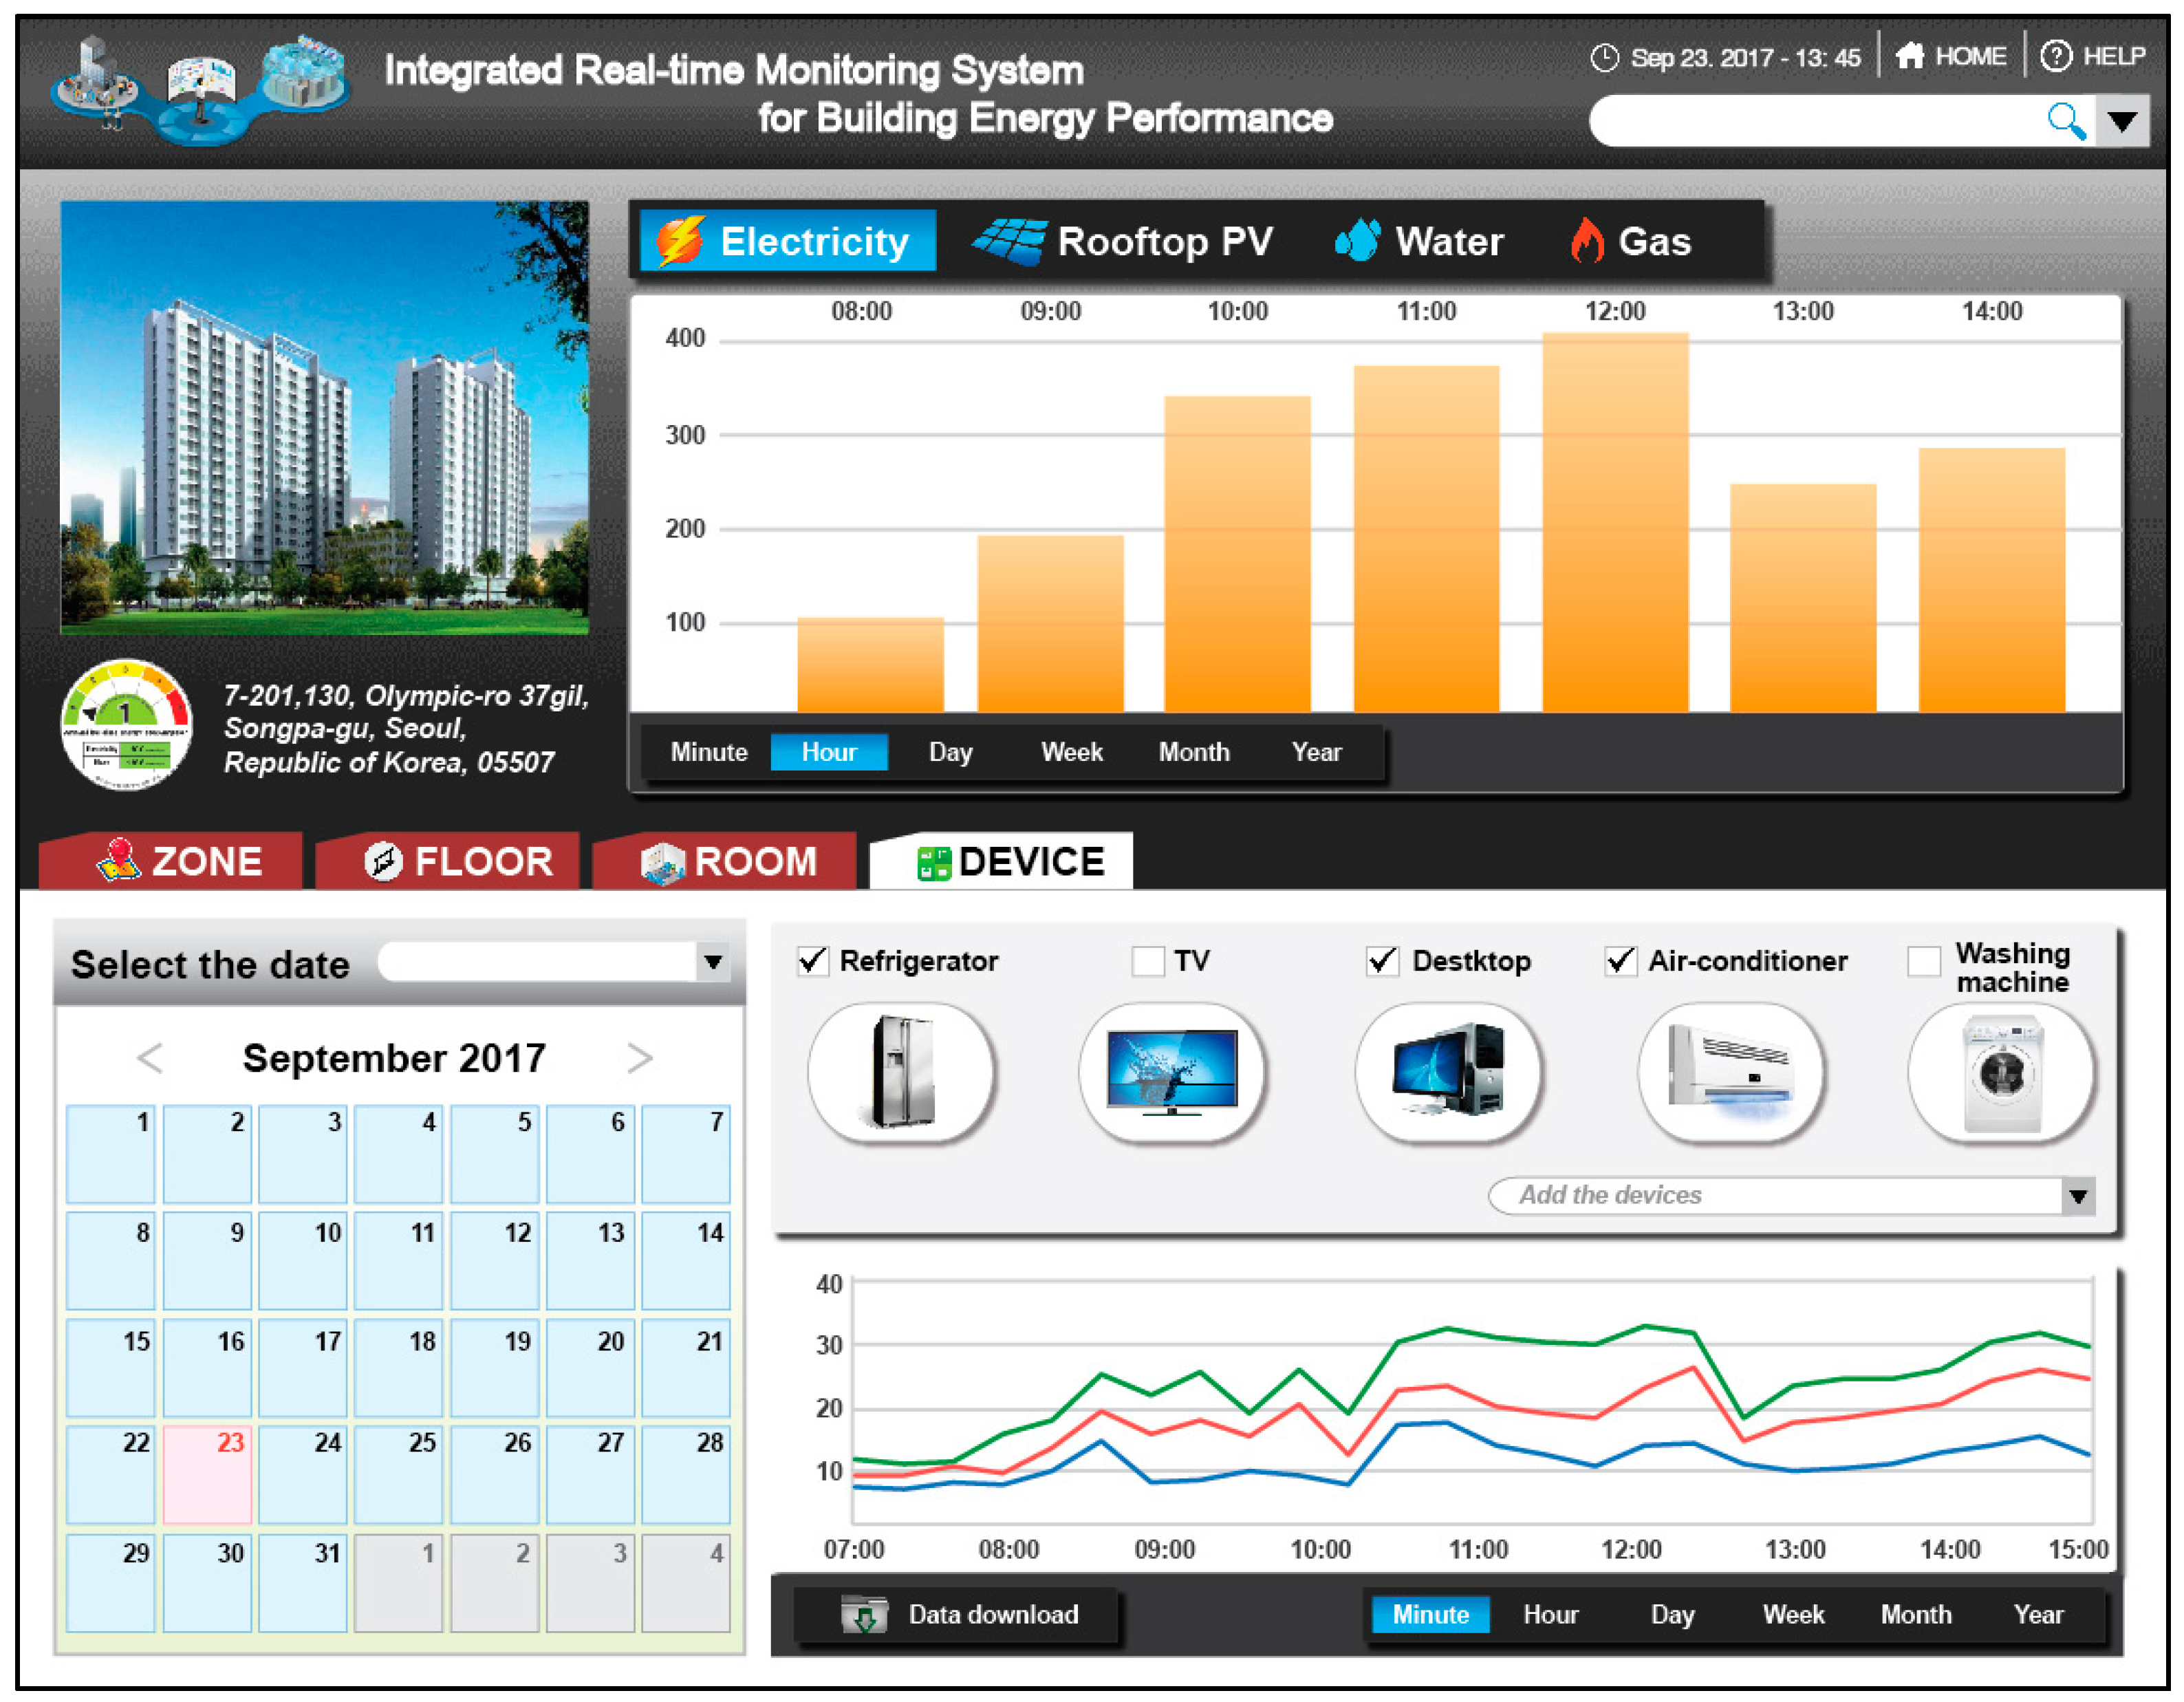Open the search bar dropdown arrow

coord(2122,122)
